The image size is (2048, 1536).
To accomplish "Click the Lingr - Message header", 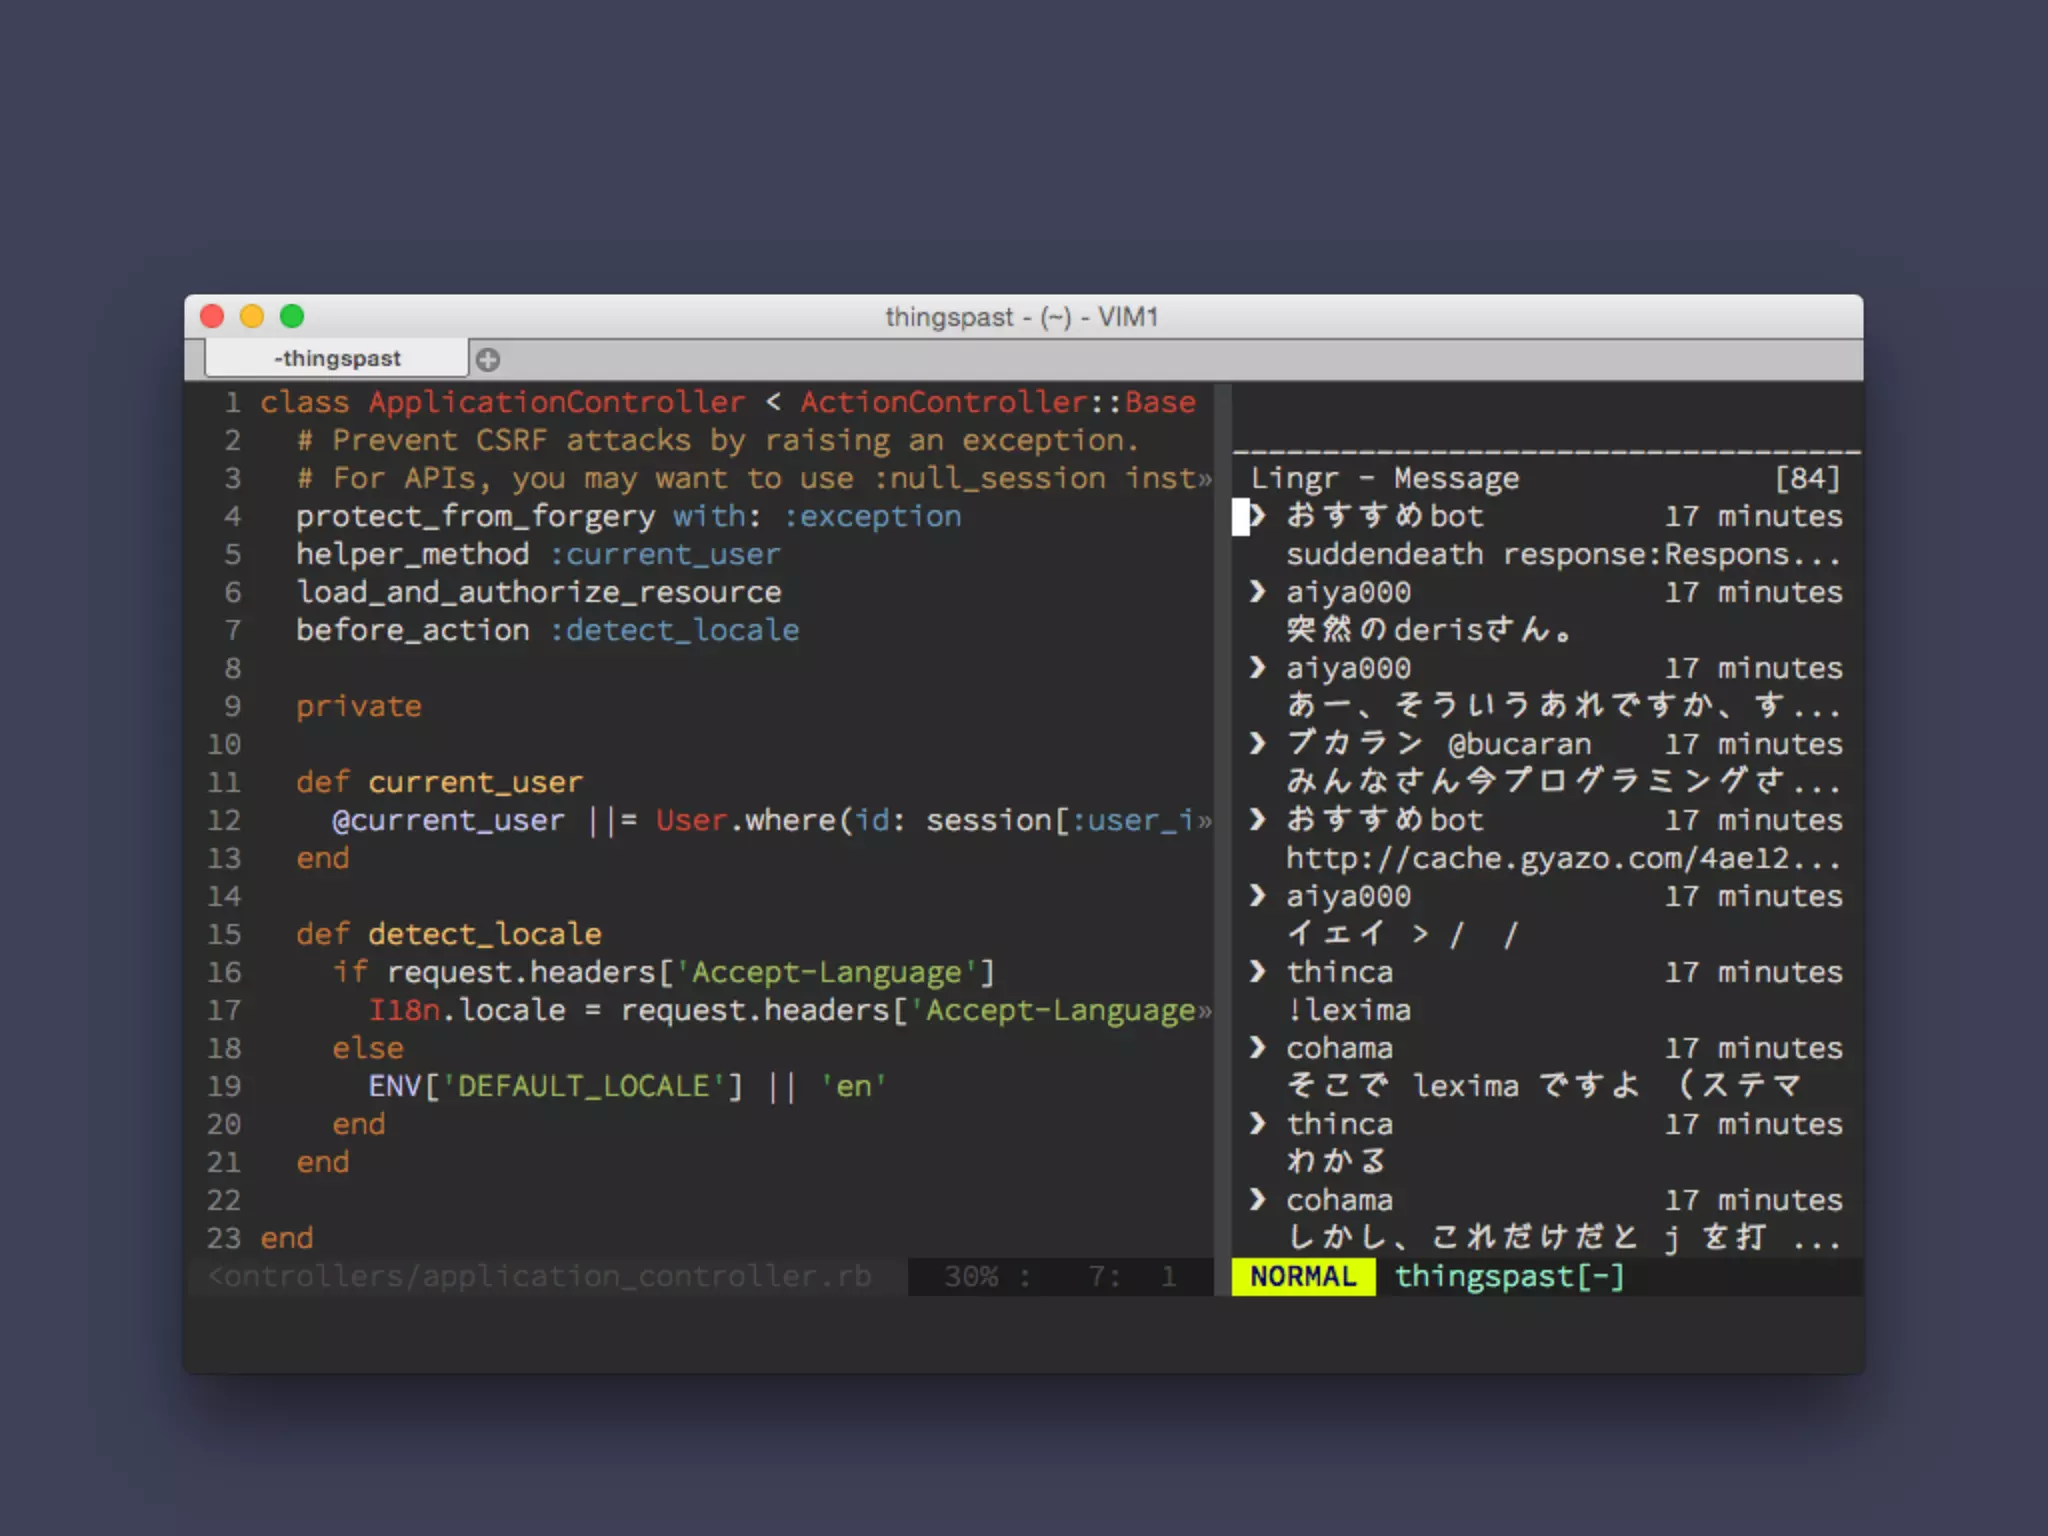I will coord(1384,479).
